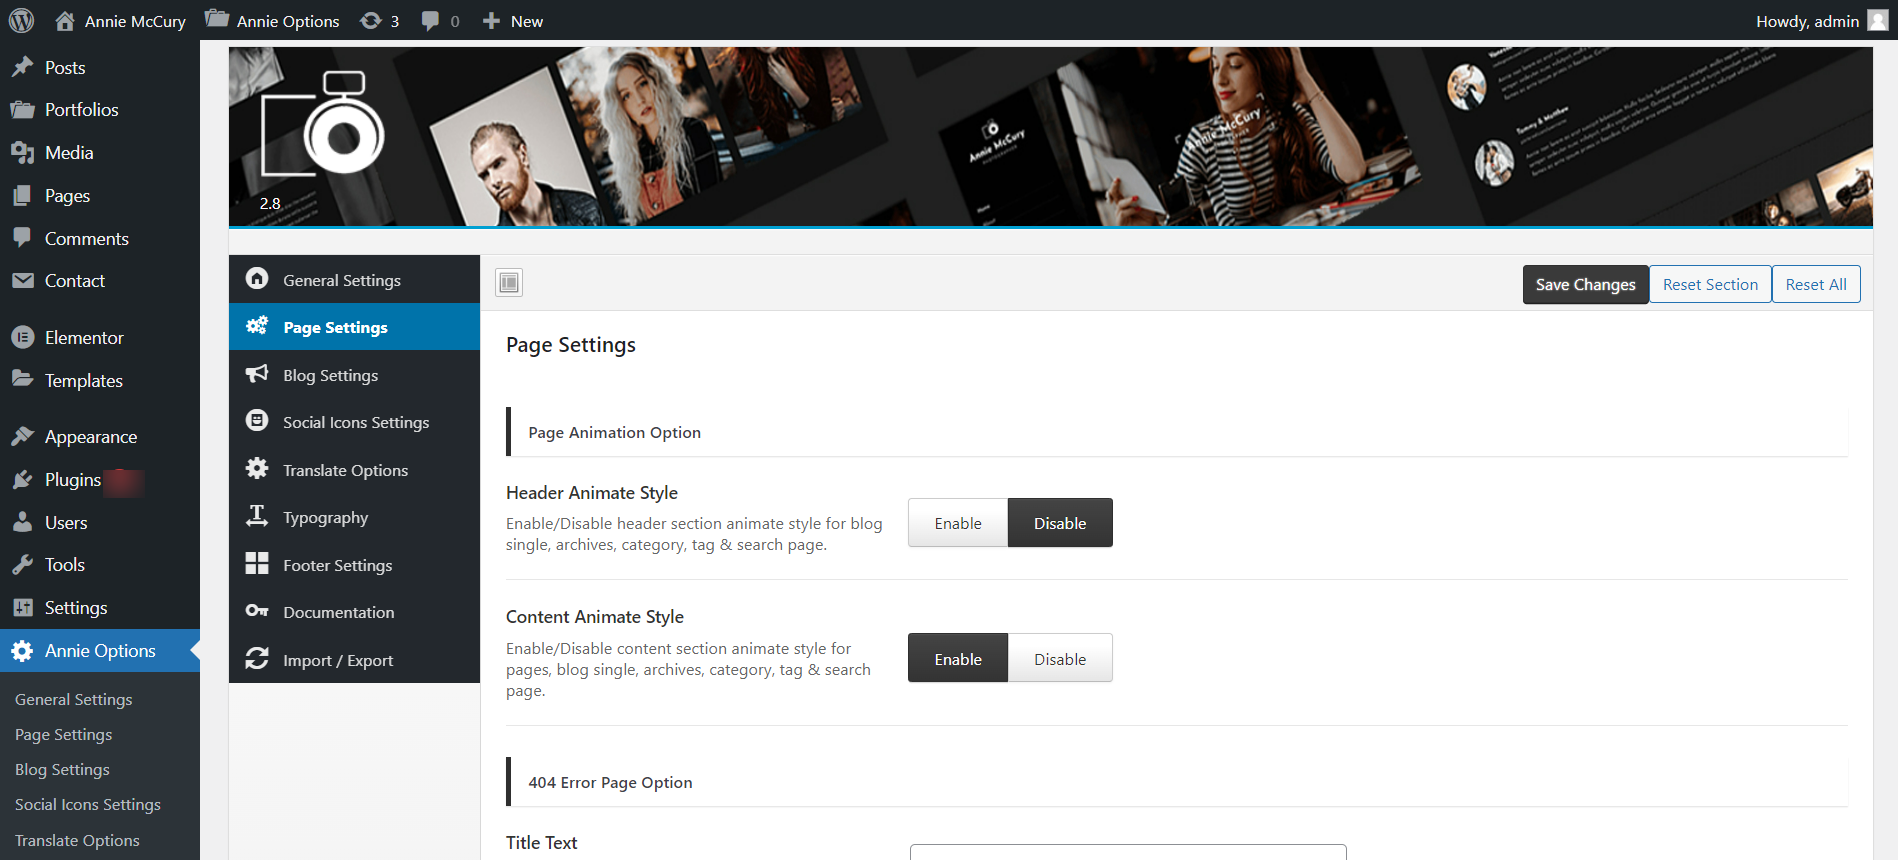Click the Footer Settings grid icon
Viewport: 1898px width, 860px height.
[x=257, y=564]
